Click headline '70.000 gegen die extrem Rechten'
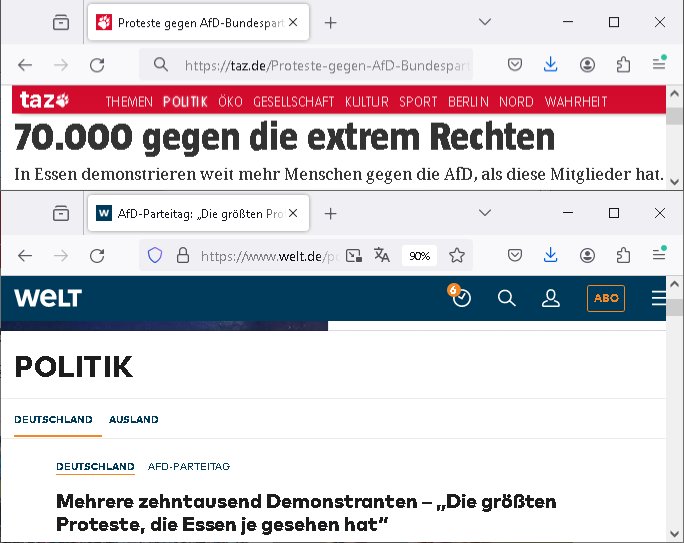This screenshot has height=543, width=684. pyautogui.click(x=284, y=137)
